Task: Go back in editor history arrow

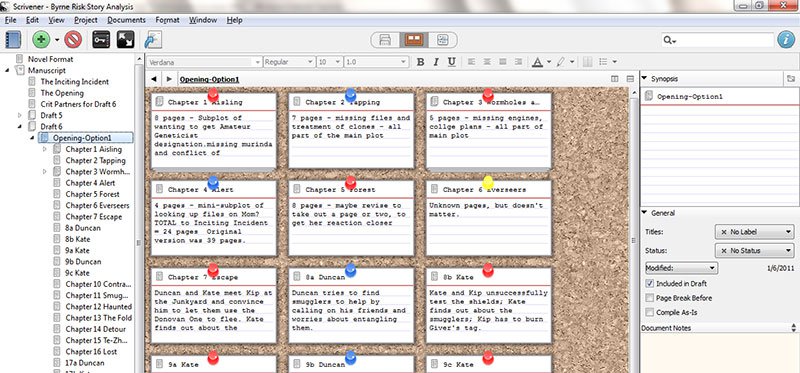Action: pos(153,79)
